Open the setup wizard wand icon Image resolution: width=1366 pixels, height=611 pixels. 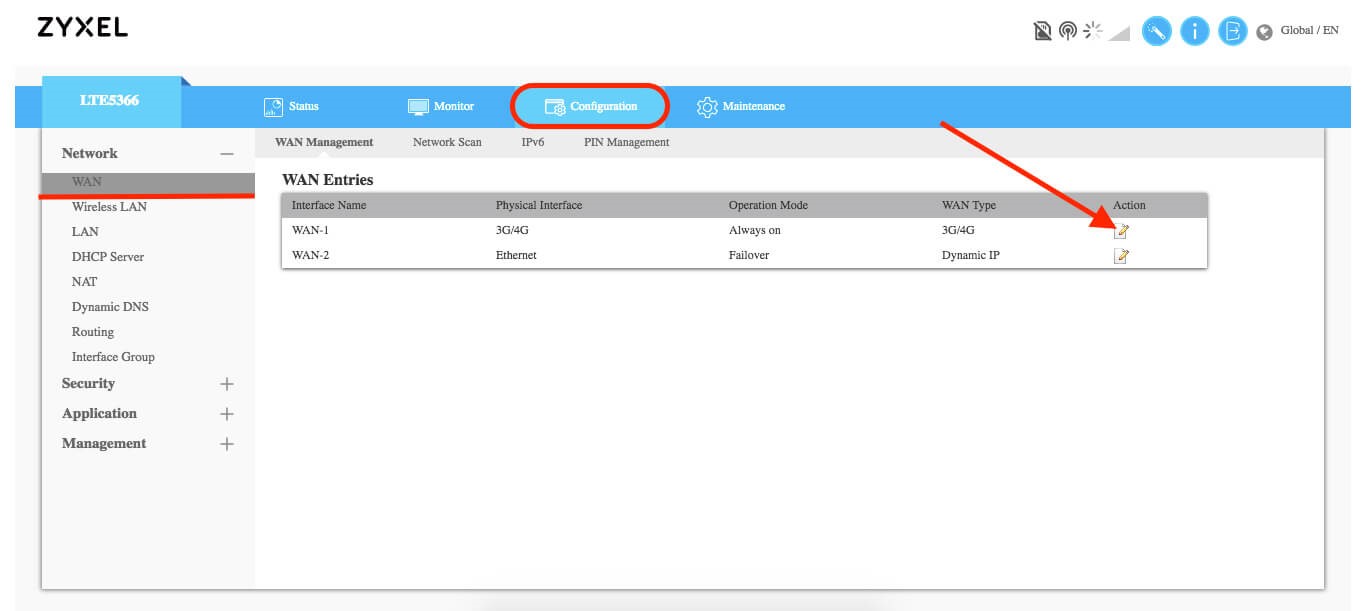(1157, 31)
